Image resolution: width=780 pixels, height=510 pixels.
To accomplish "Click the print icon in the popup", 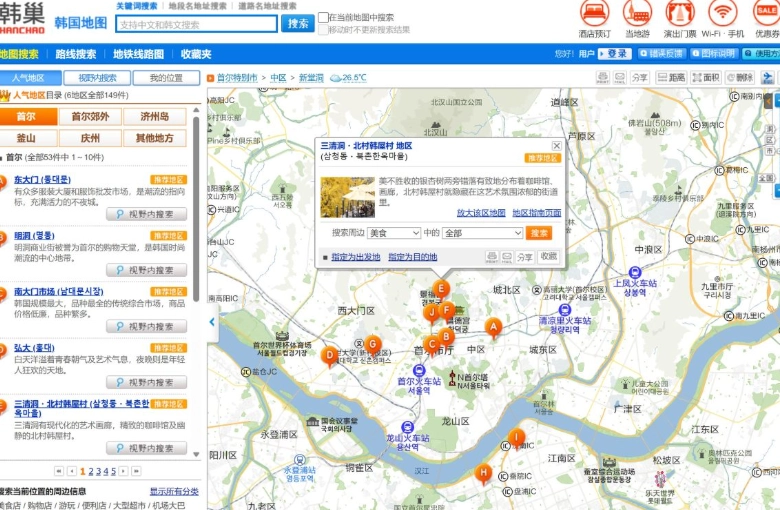I will pos(491,257).
